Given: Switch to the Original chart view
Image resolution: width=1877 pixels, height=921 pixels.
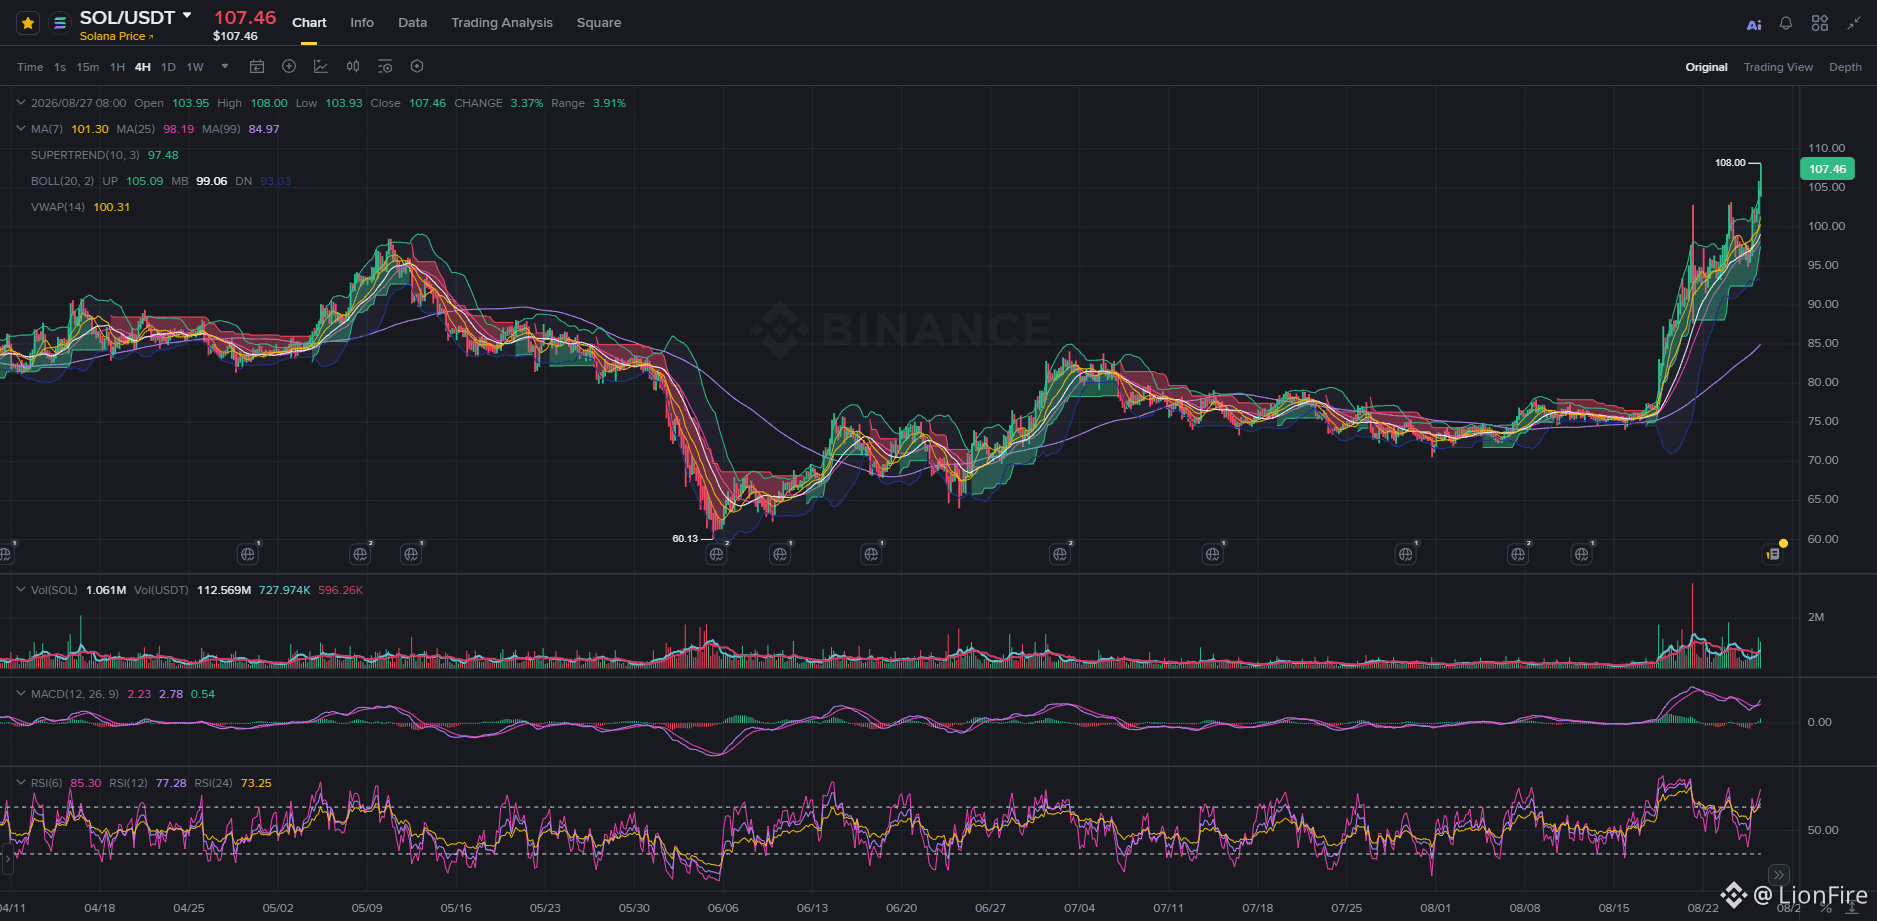Looking at the screenshot, I should pyautogui.click(x=1706, y=67).
